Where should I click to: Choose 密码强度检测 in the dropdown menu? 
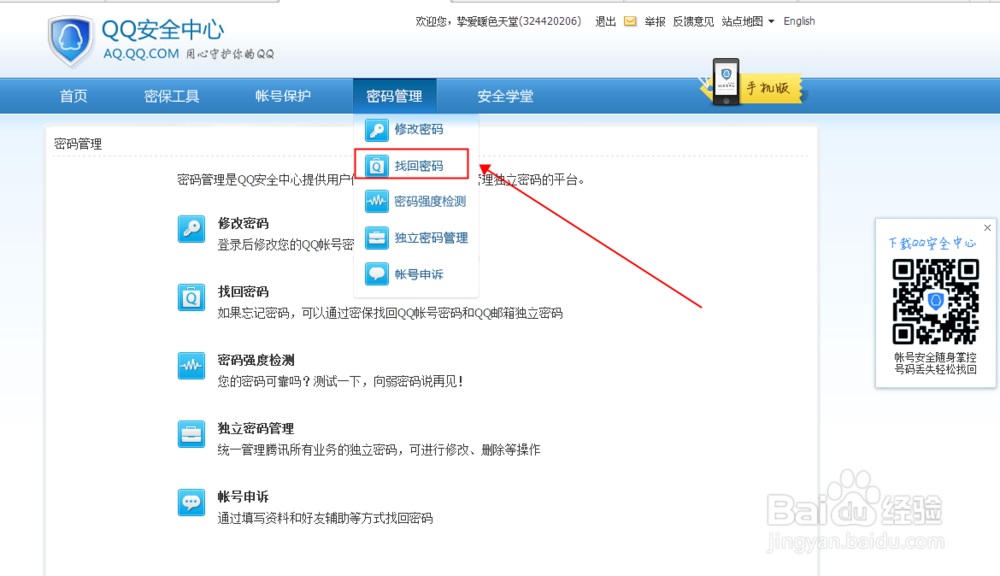(430, 202)
